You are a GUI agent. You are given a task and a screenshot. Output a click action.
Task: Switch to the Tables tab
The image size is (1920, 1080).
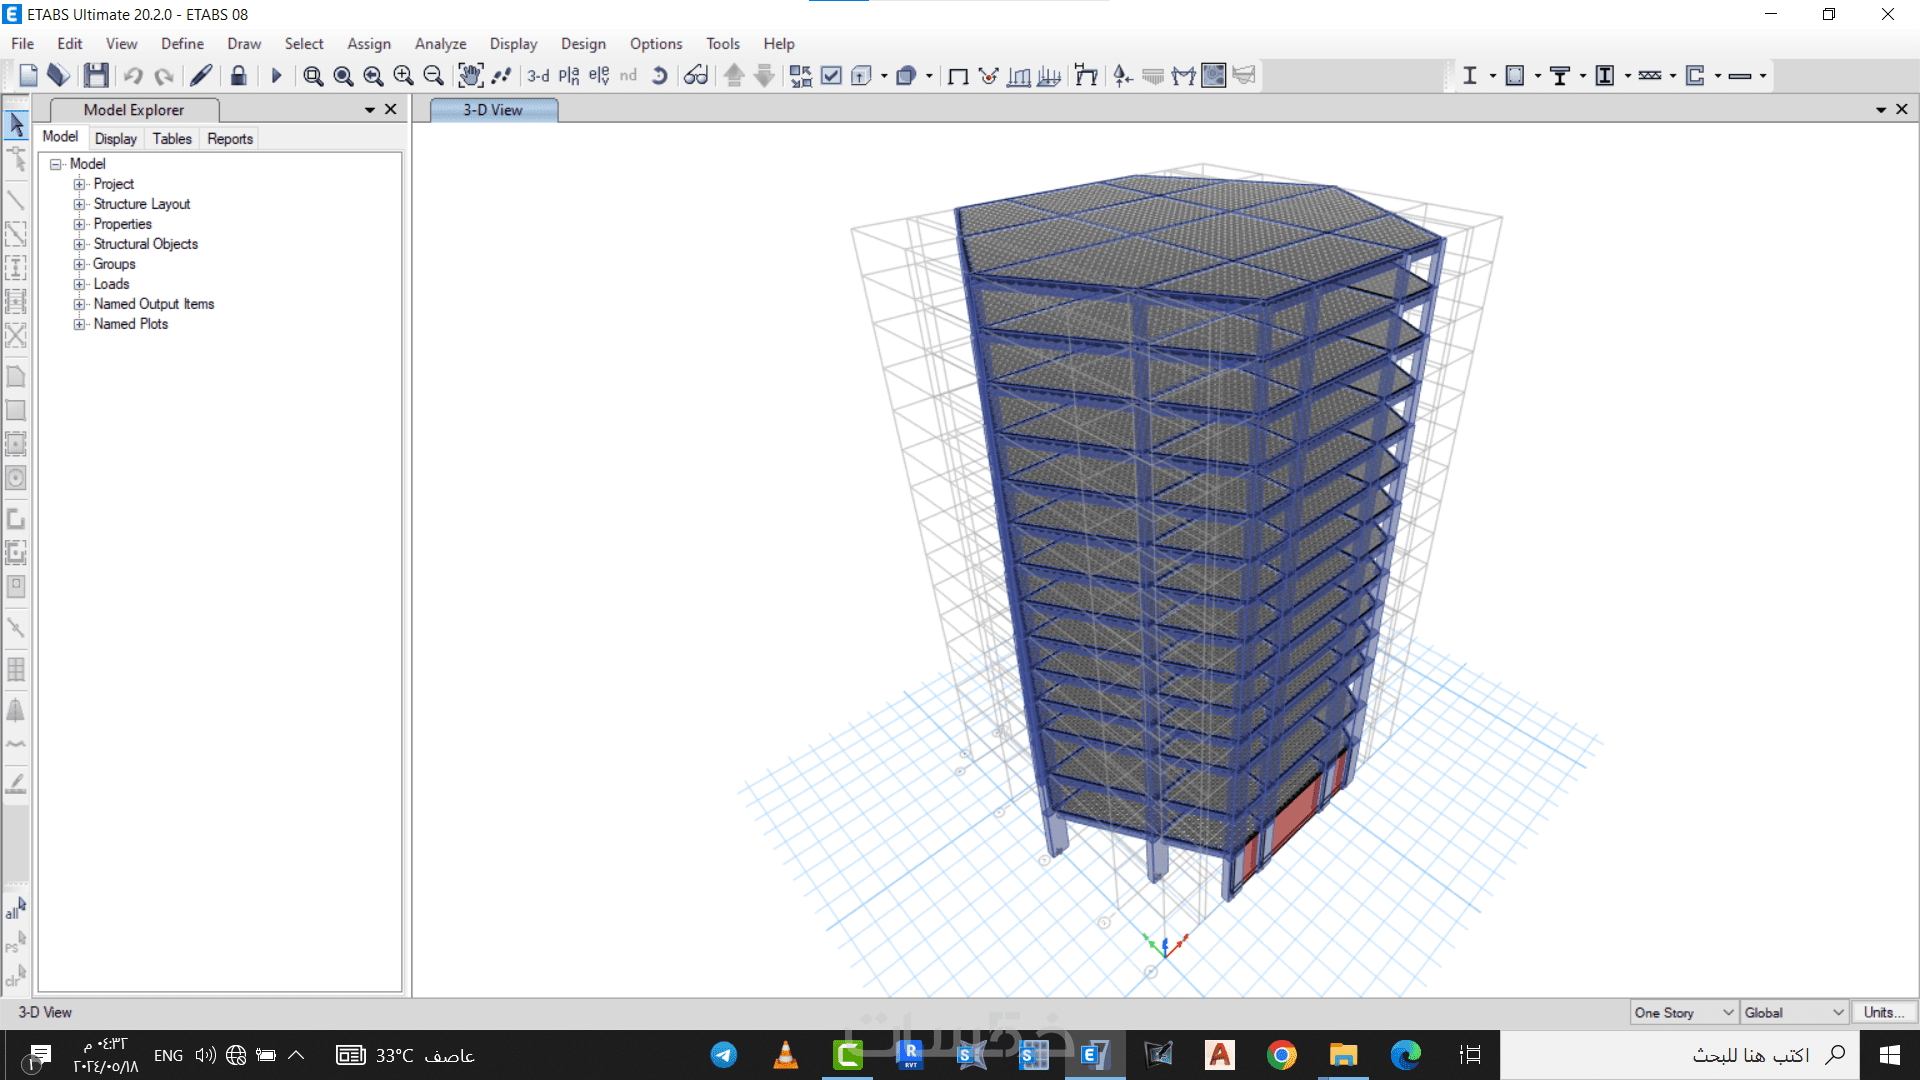[x=171, y=139]
